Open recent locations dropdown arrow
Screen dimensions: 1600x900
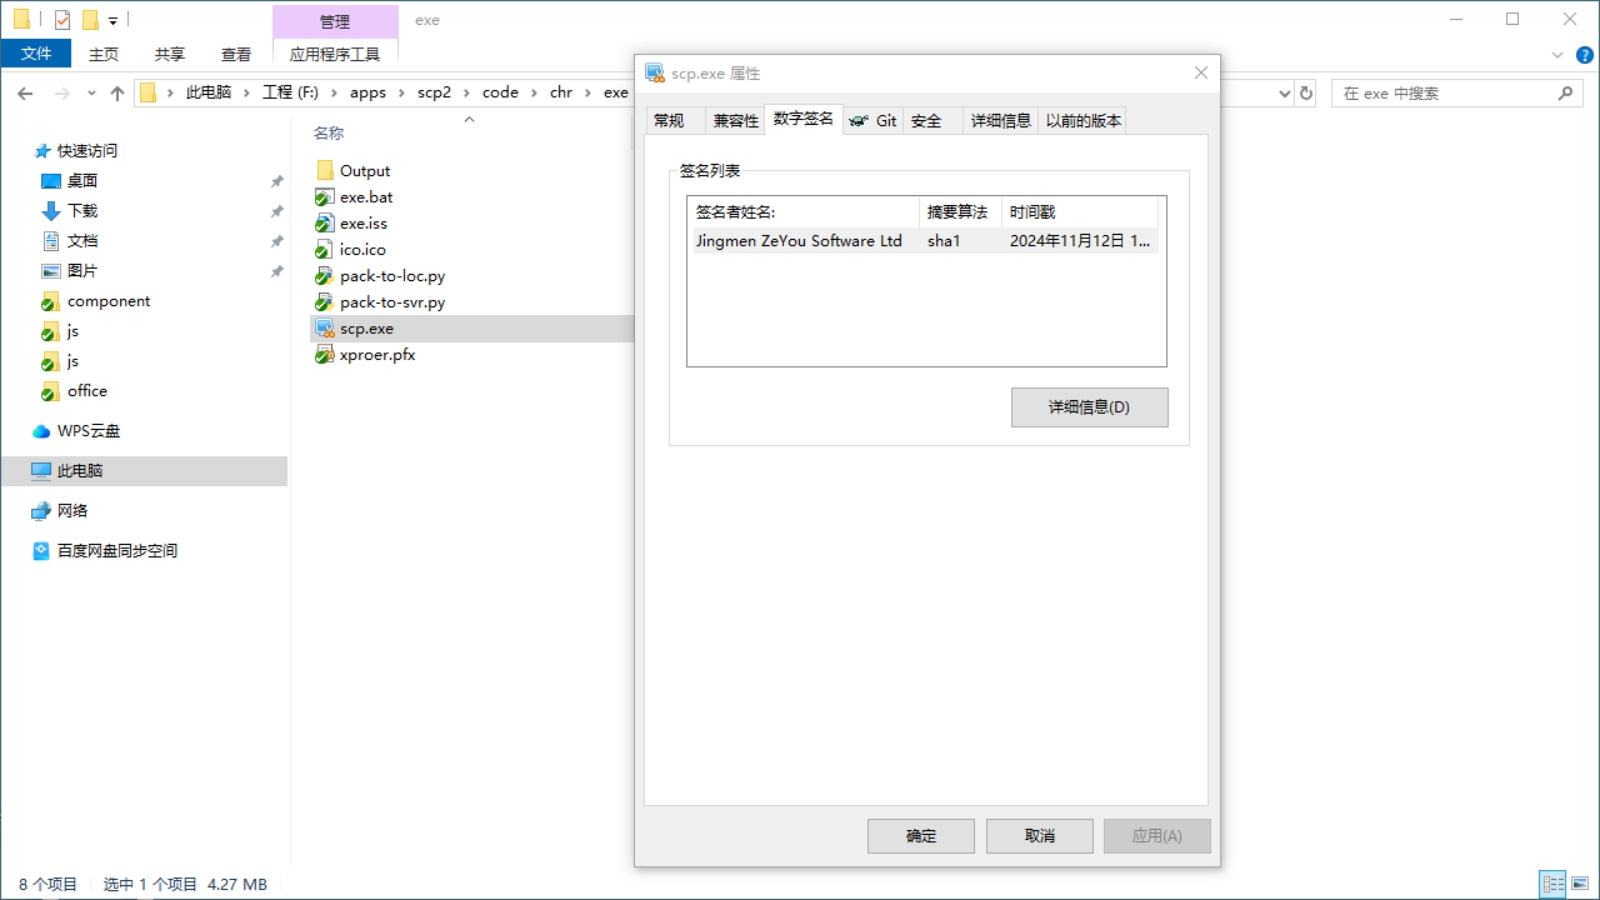coord(91,93)
